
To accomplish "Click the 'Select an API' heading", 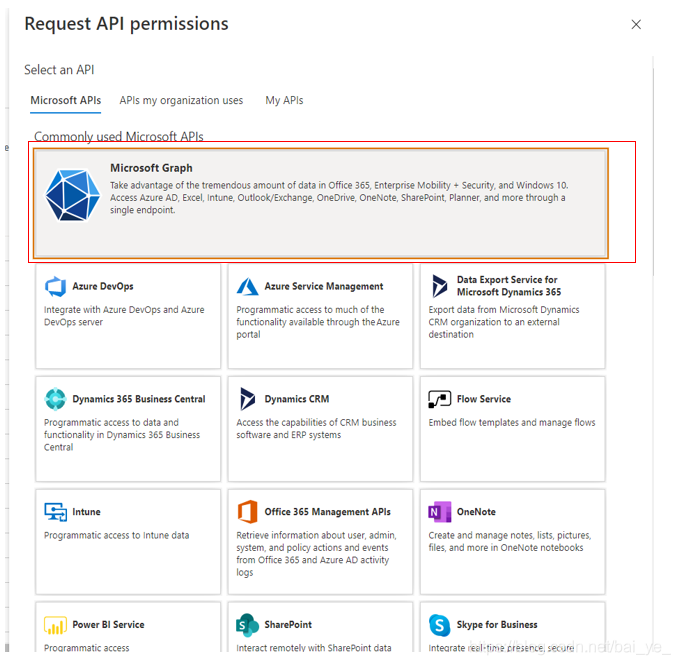I will pos(59,70).
